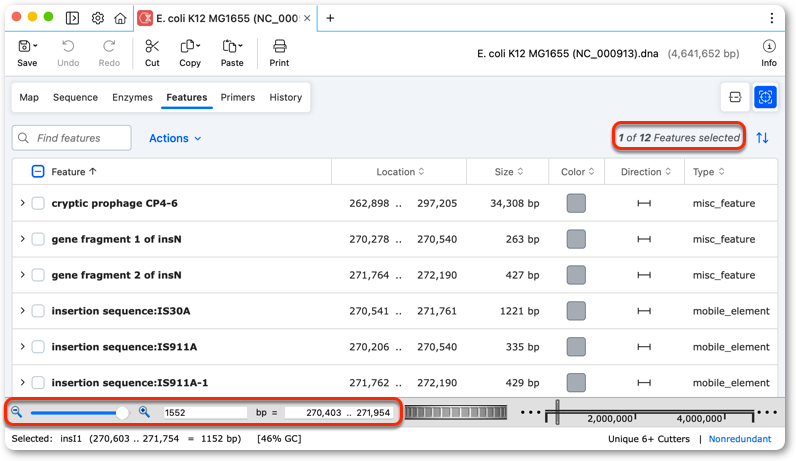Viewport: 796px width, 461px height.
Task: Sort by the Location column header
Action: (400, 172)
